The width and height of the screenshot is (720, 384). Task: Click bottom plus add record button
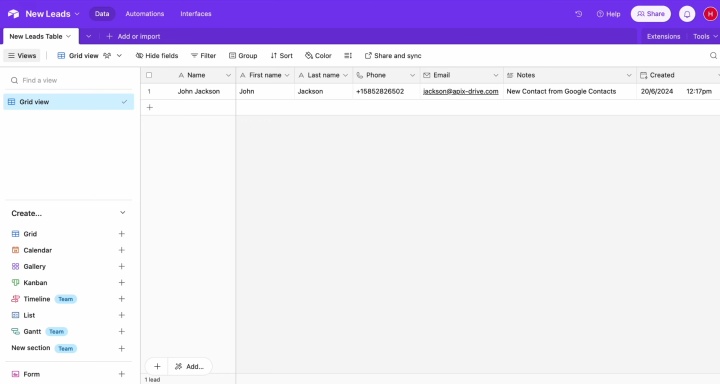[157, 367]
